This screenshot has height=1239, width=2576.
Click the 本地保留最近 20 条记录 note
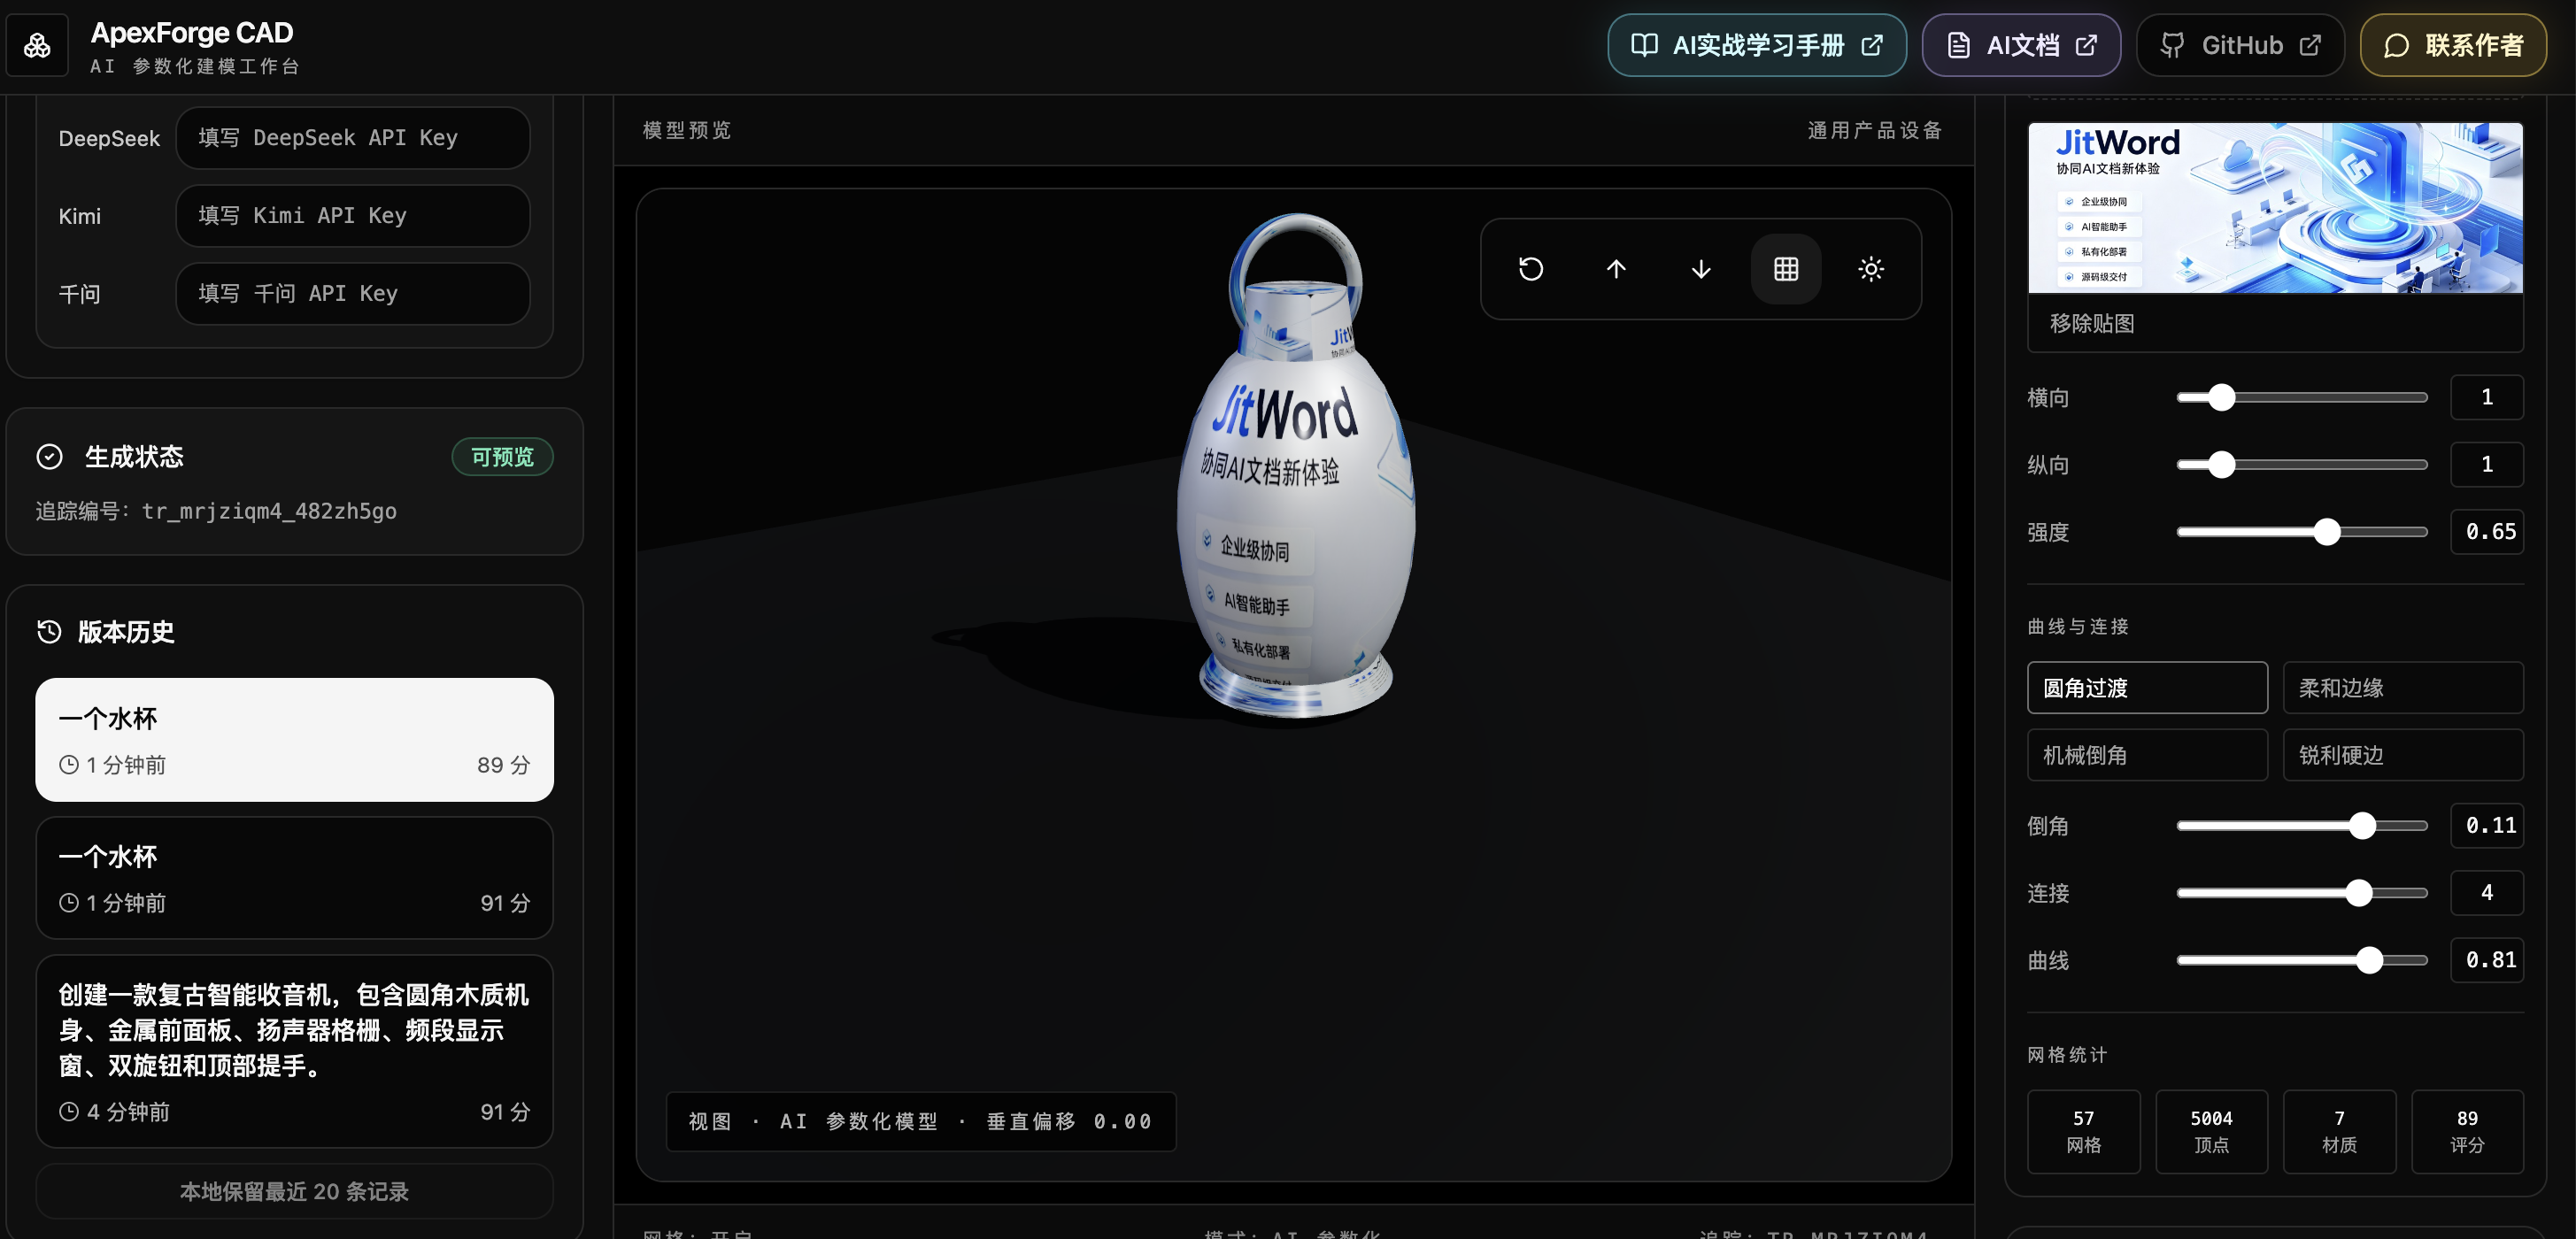(295, 1191)
